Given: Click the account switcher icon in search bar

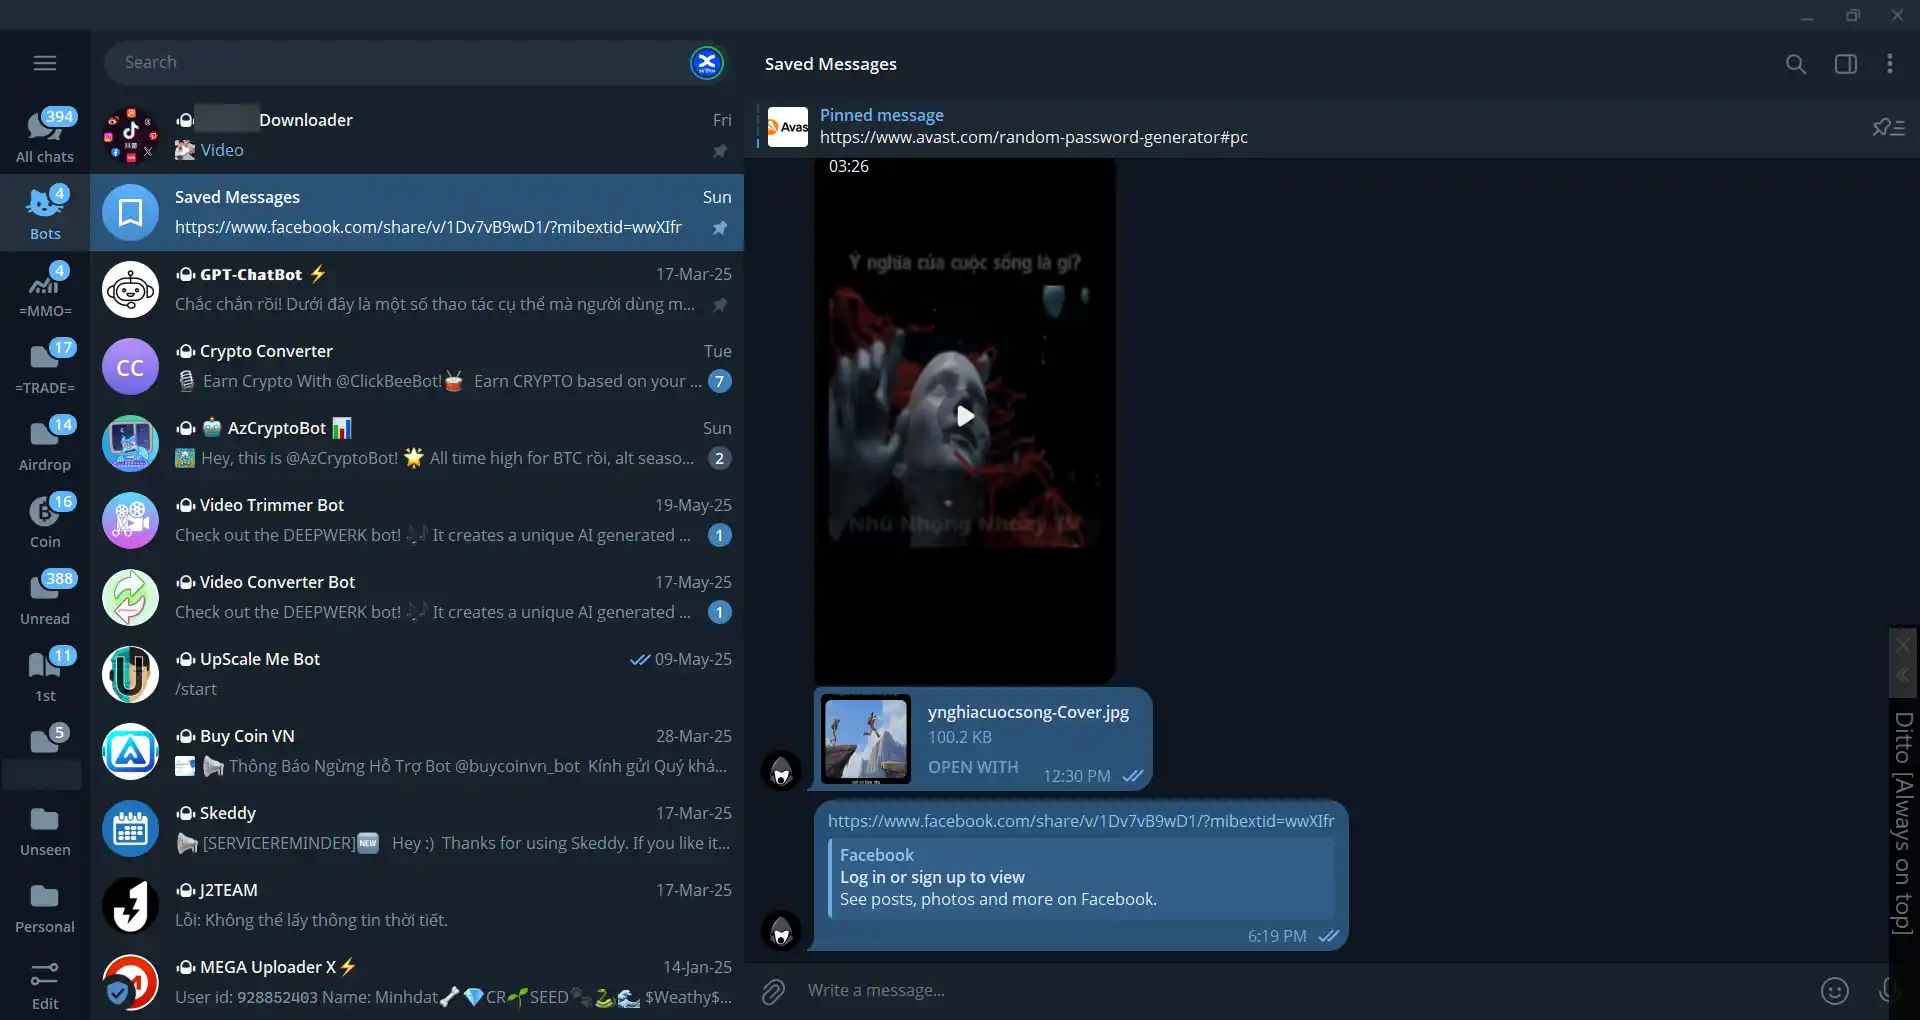Looking at the screenshot, I should (x=706, y=63).
